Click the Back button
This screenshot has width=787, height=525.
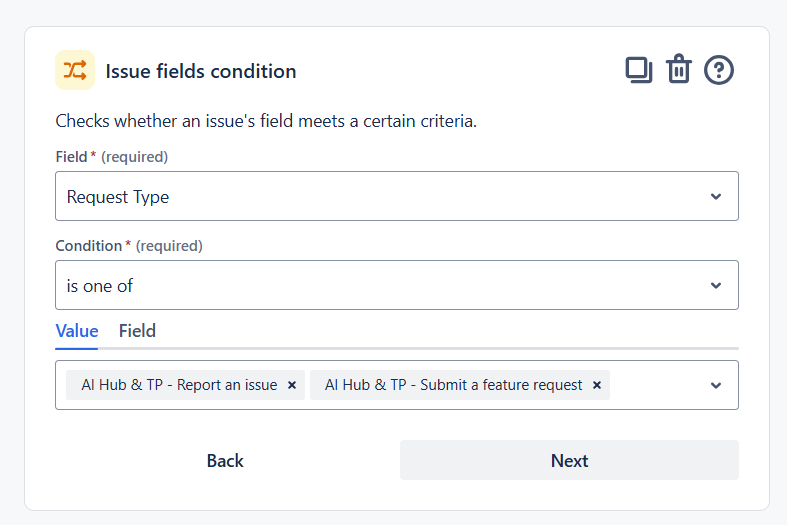tap(225, 460)
